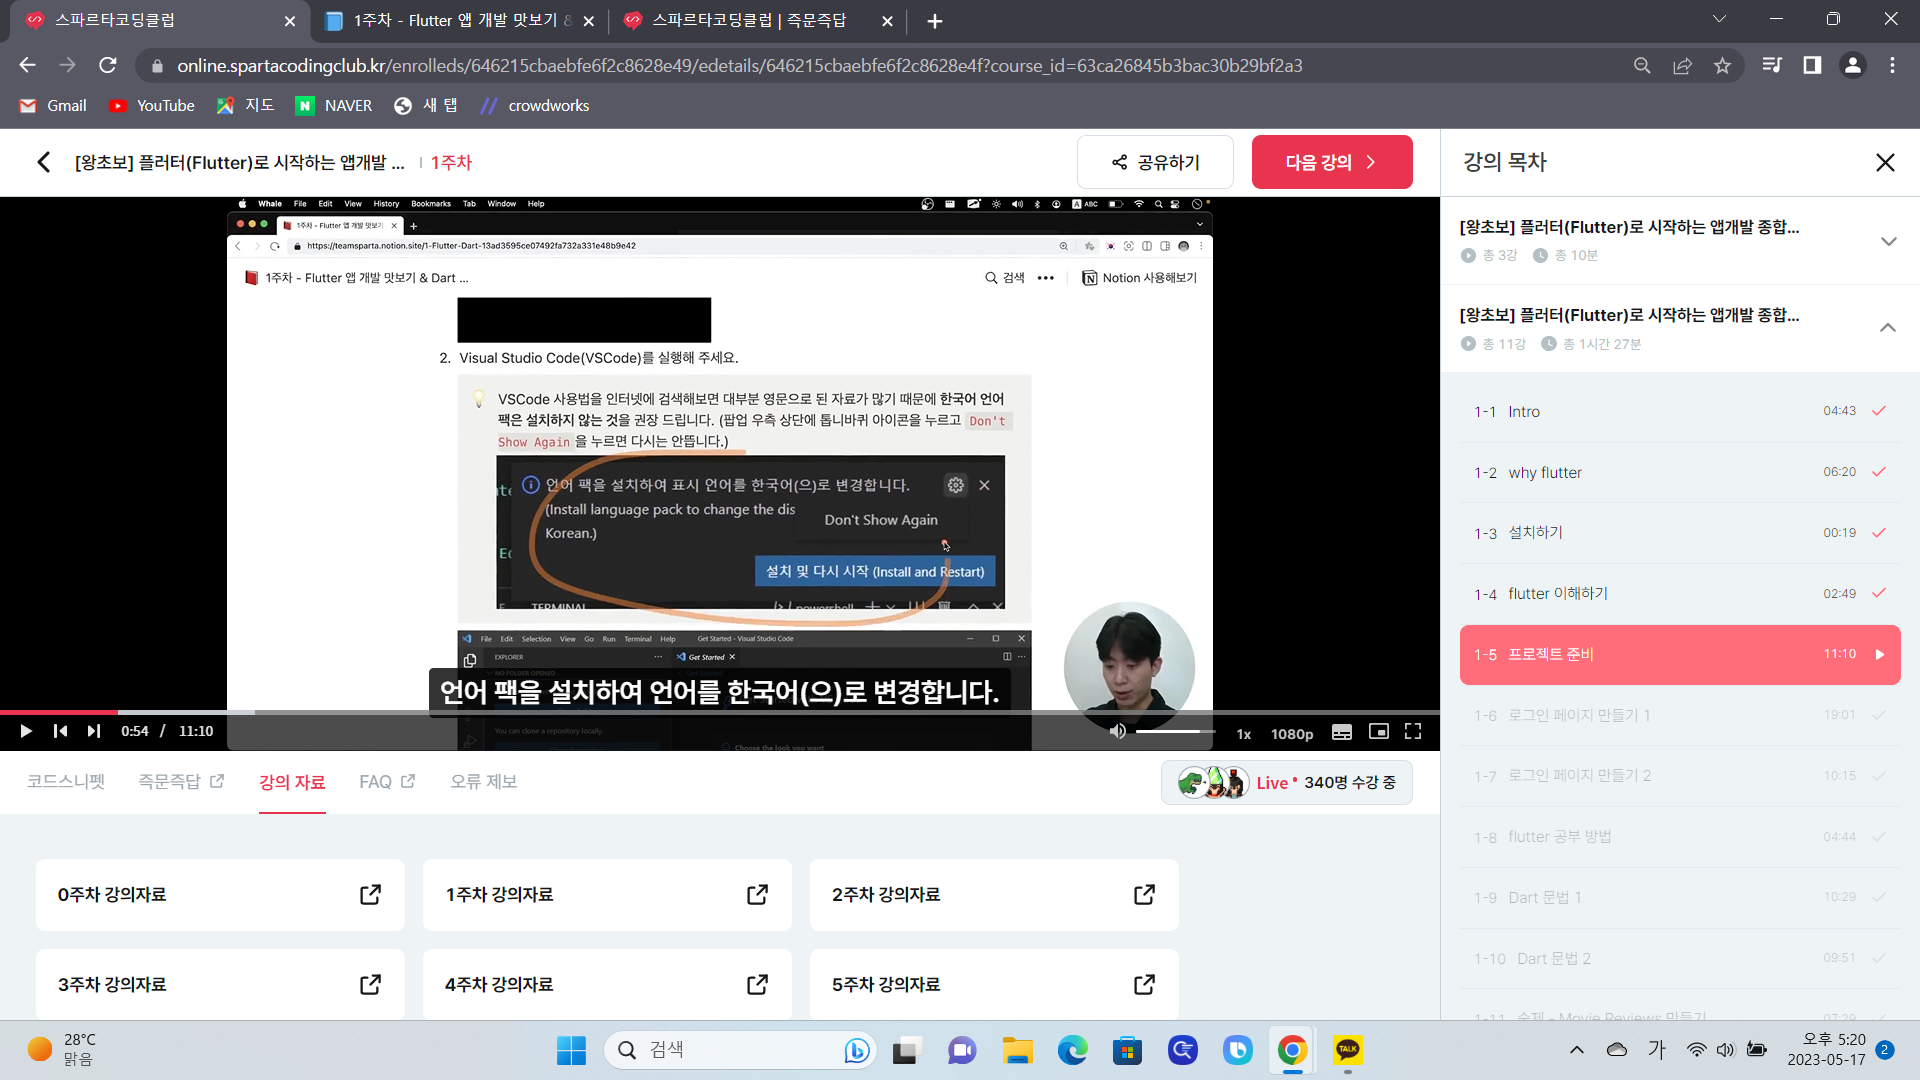Skip to previous lecture video
The width and height of the screenshot is (1920, 1080).
click(x=60, y=732)
